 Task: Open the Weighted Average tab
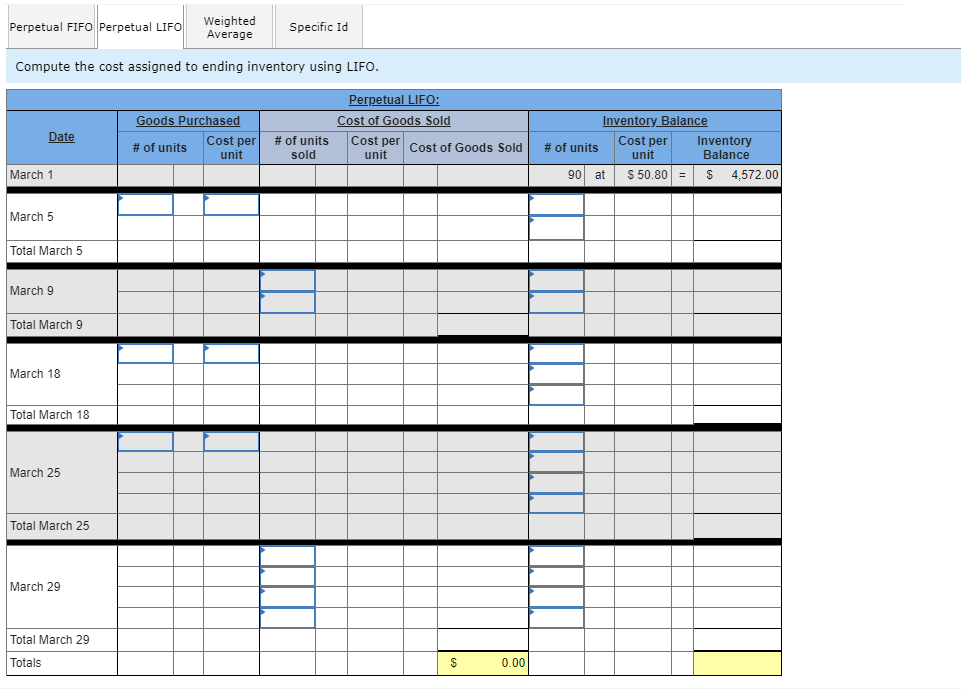coord(228,27)
